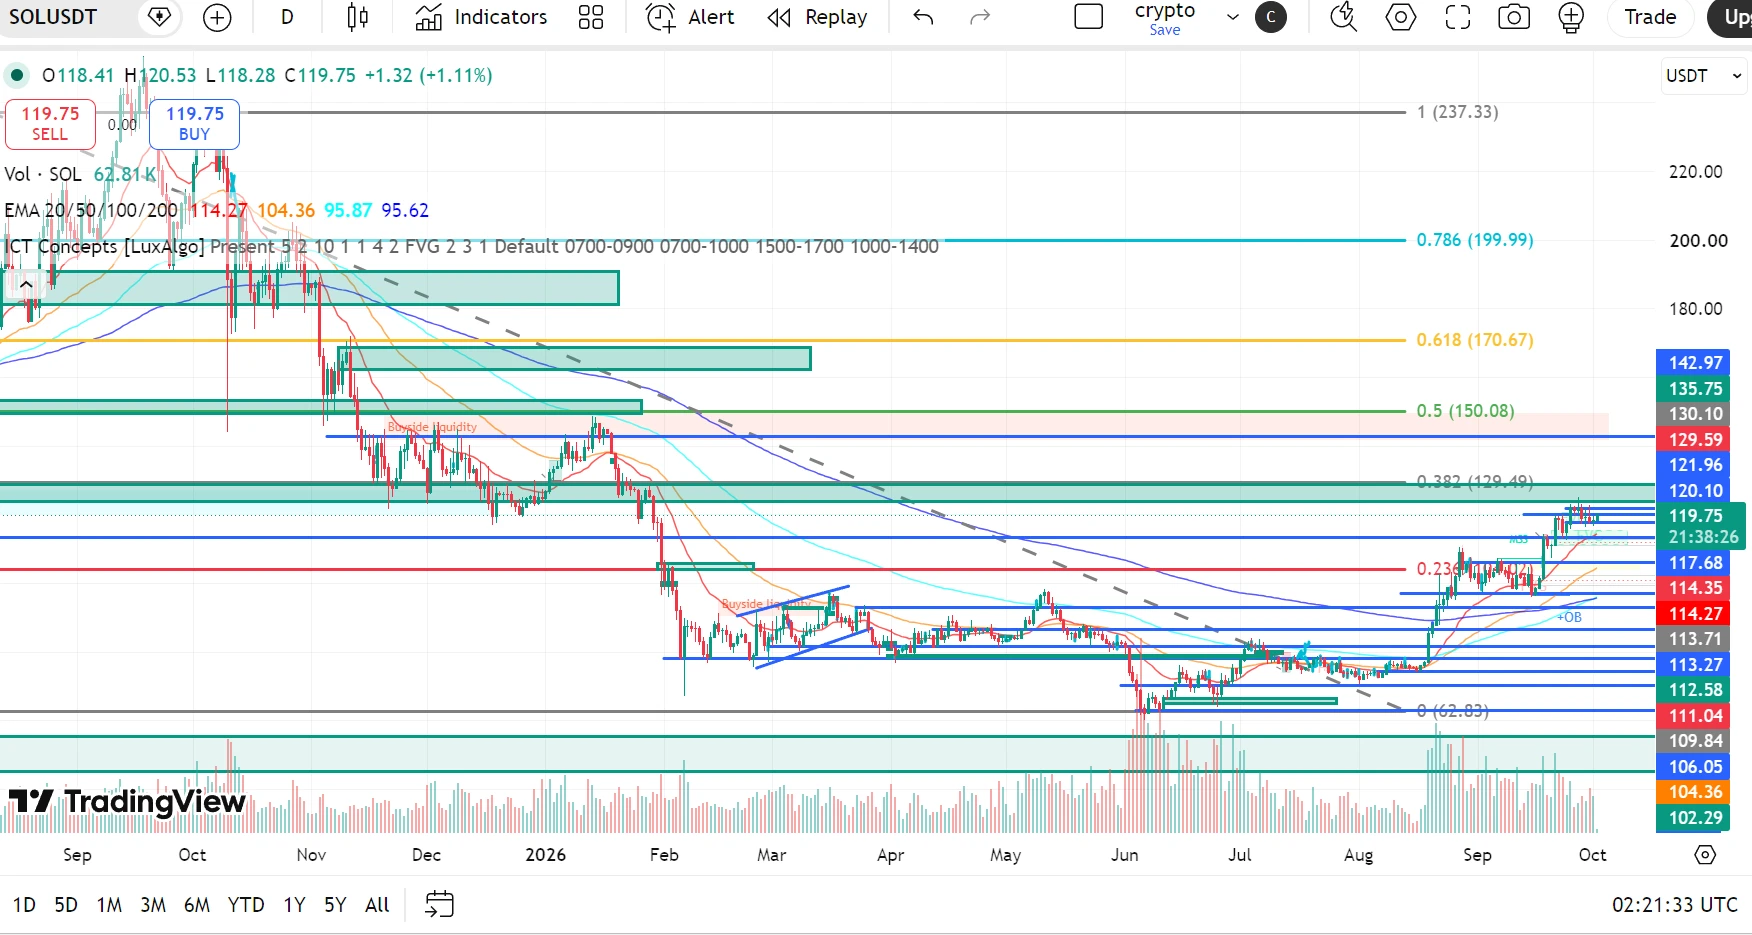Click the 119.75 BUY button
Screen dimensions: 1752x935
(195, 124)
